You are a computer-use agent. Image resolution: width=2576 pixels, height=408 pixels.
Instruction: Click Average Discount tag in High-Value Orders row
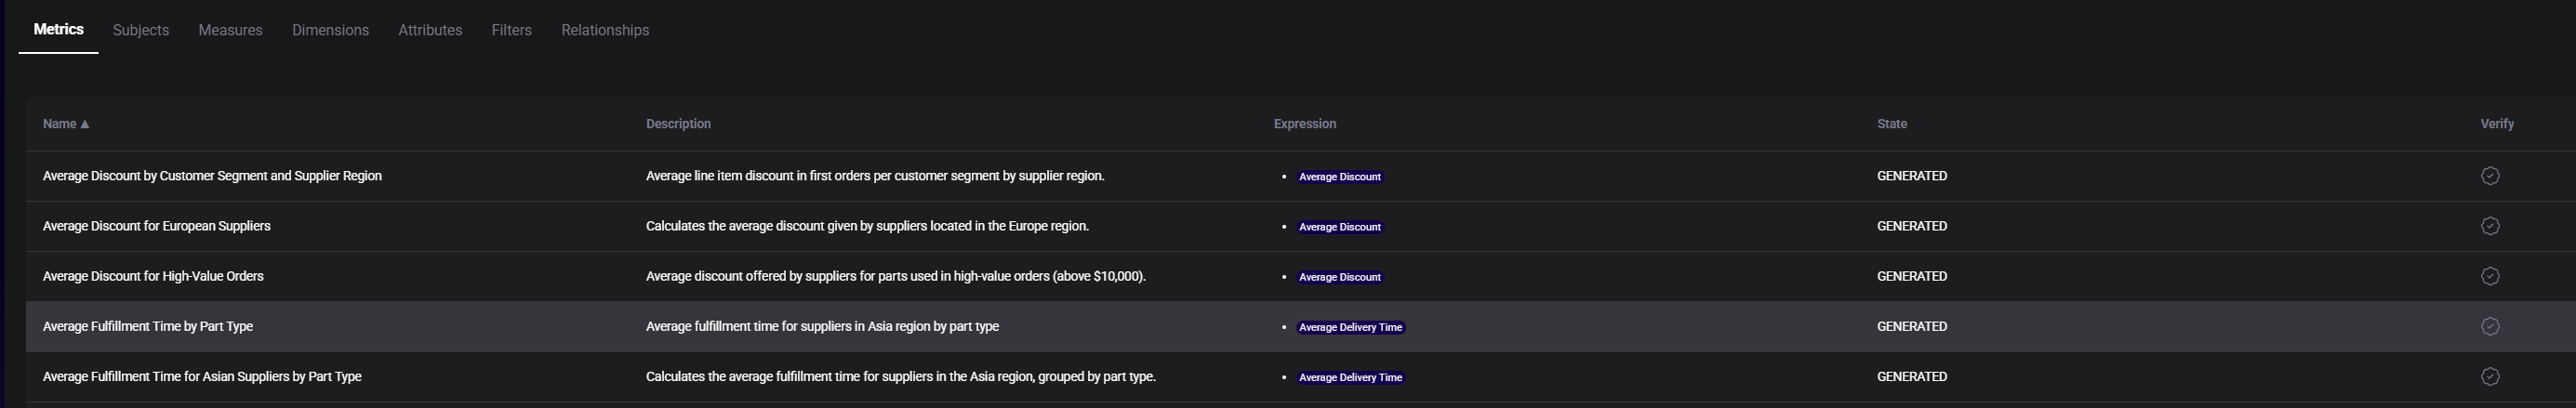tap(1339, 277)
